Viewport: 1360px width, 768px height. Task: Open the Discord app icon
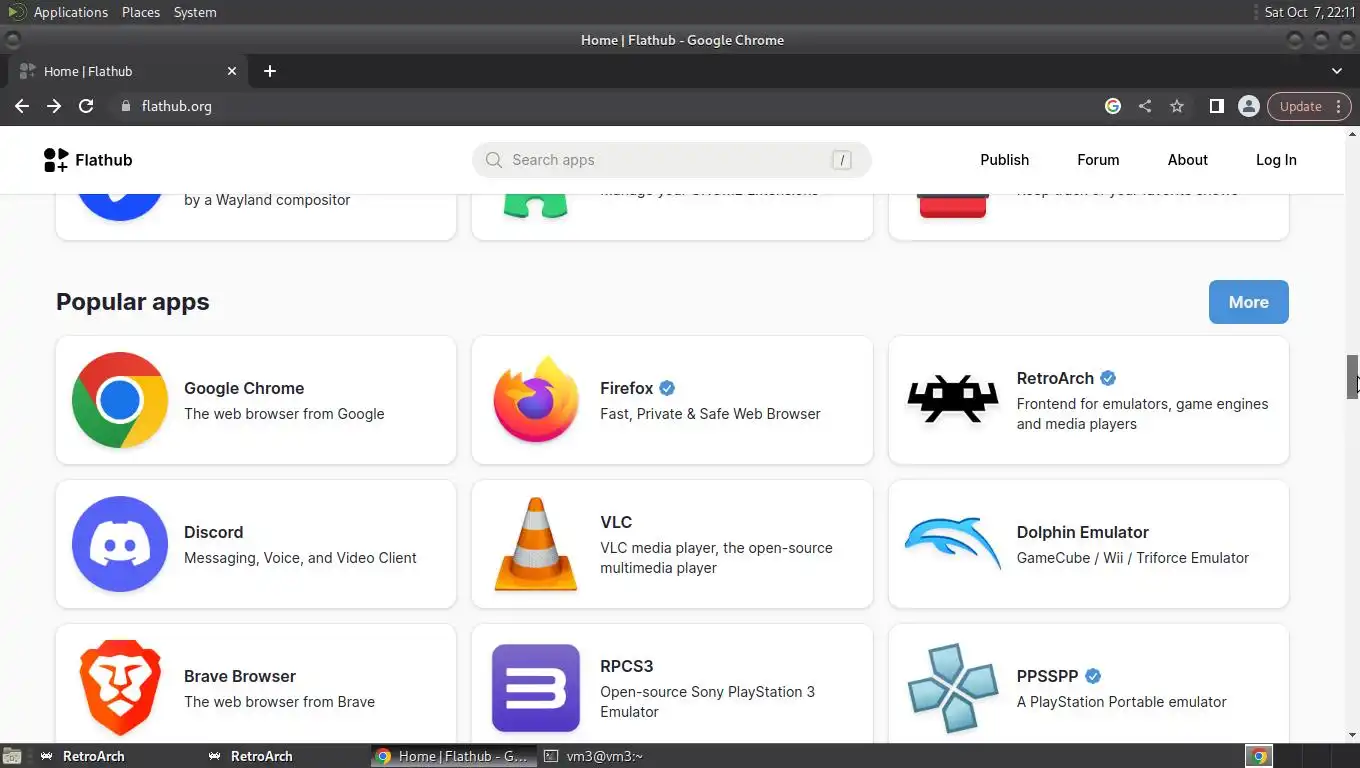click(120, 544)
